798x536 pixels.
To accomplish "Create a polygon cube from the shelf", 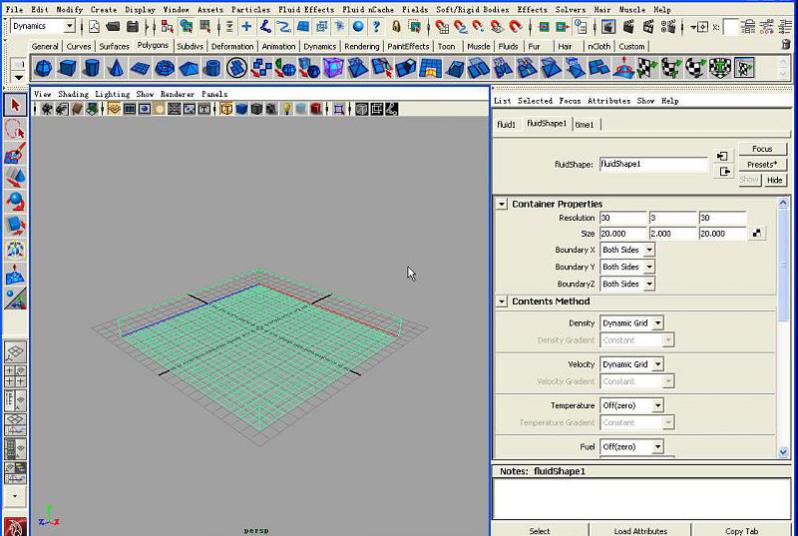I will (67, 68).
